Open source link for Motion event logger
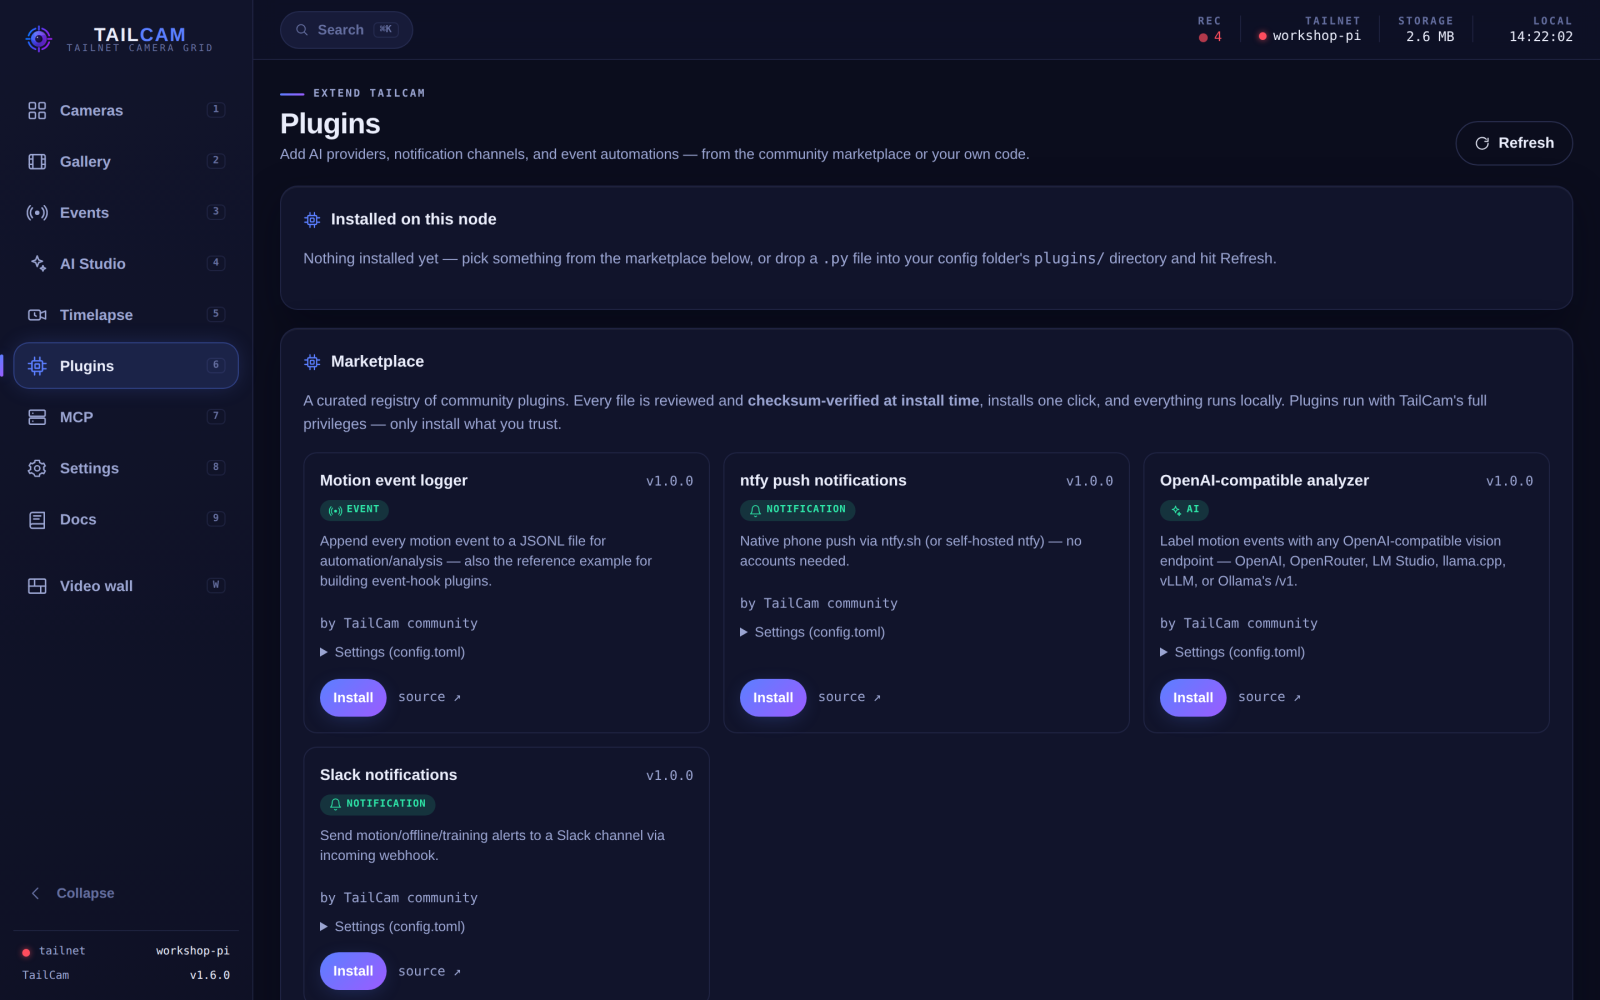The width and height of the screenshot is (1600, 1000). (429, 697)
